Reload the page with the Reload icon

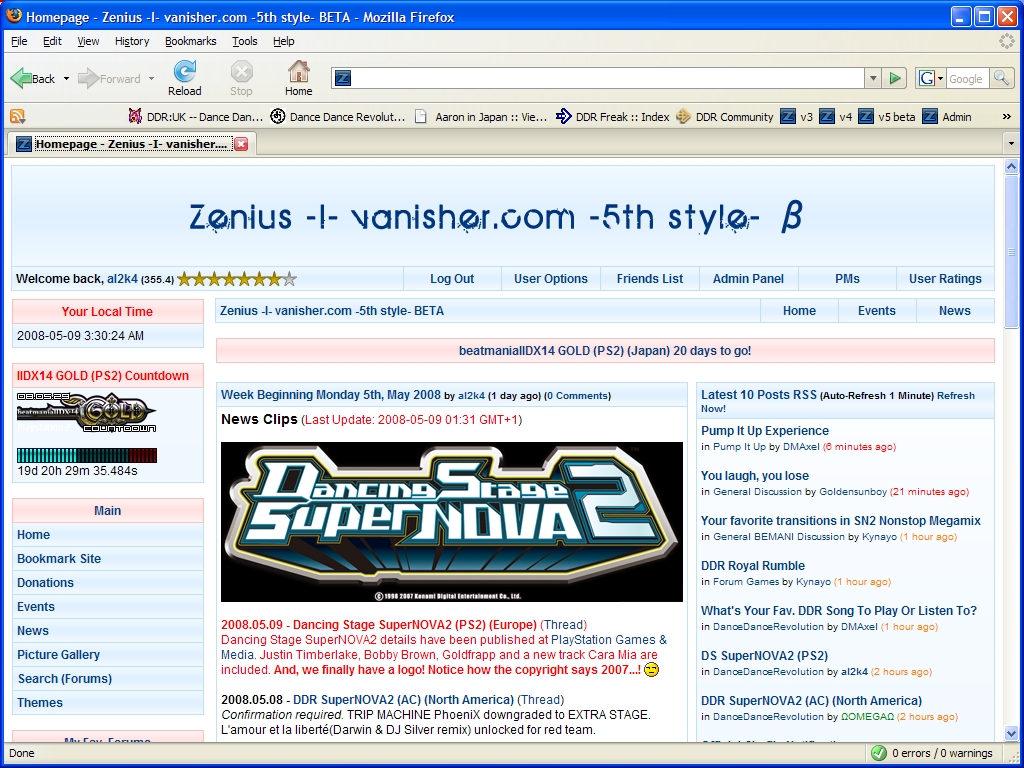[185, 71]
